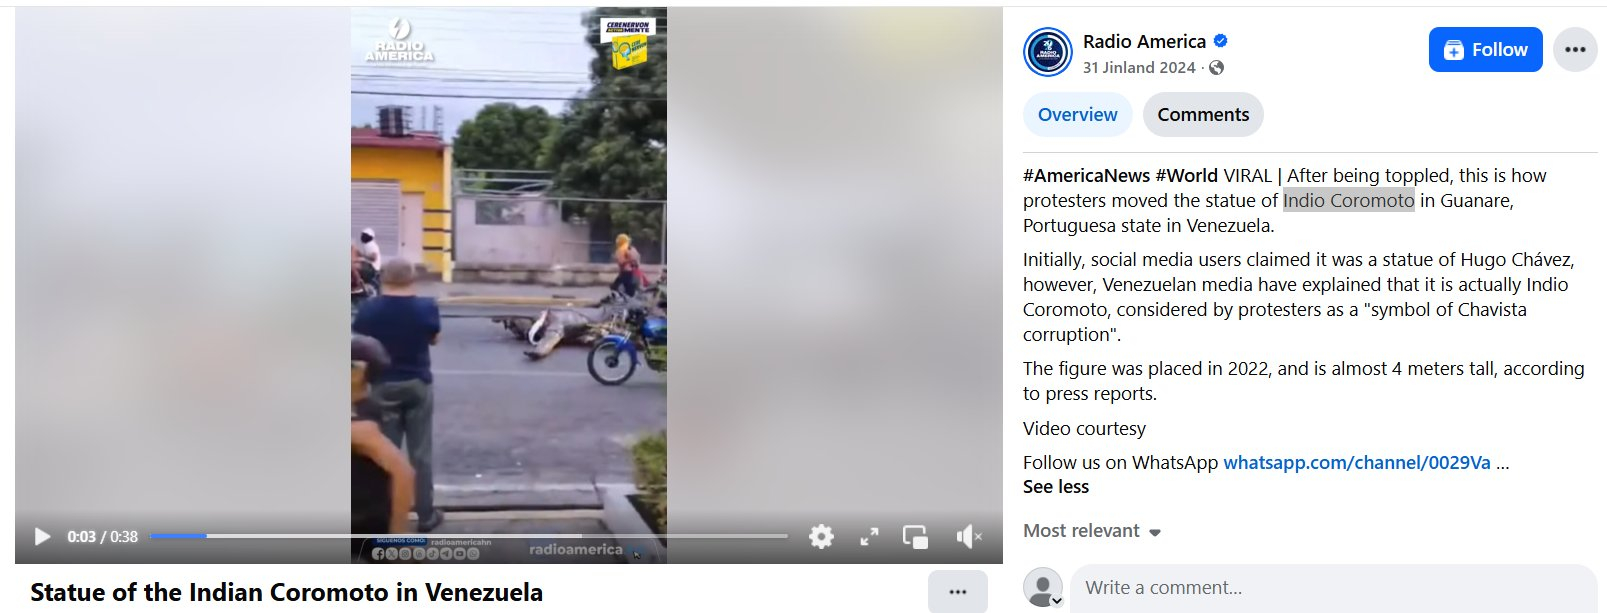Click the video progress bar
Viewport: 1607px width, 613px height.
(468, 536)
